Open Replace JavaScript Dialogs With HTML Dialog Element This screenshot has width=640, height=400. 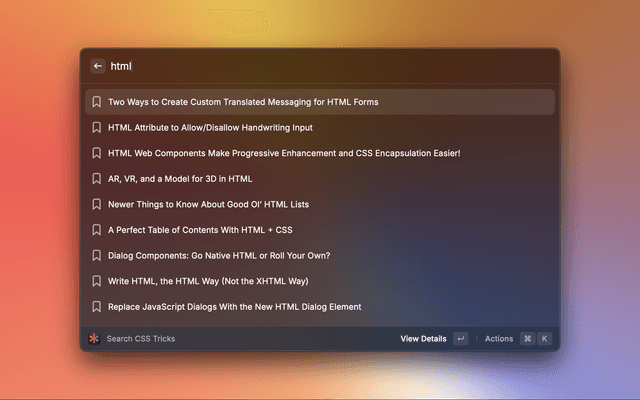tap(234, 307)
